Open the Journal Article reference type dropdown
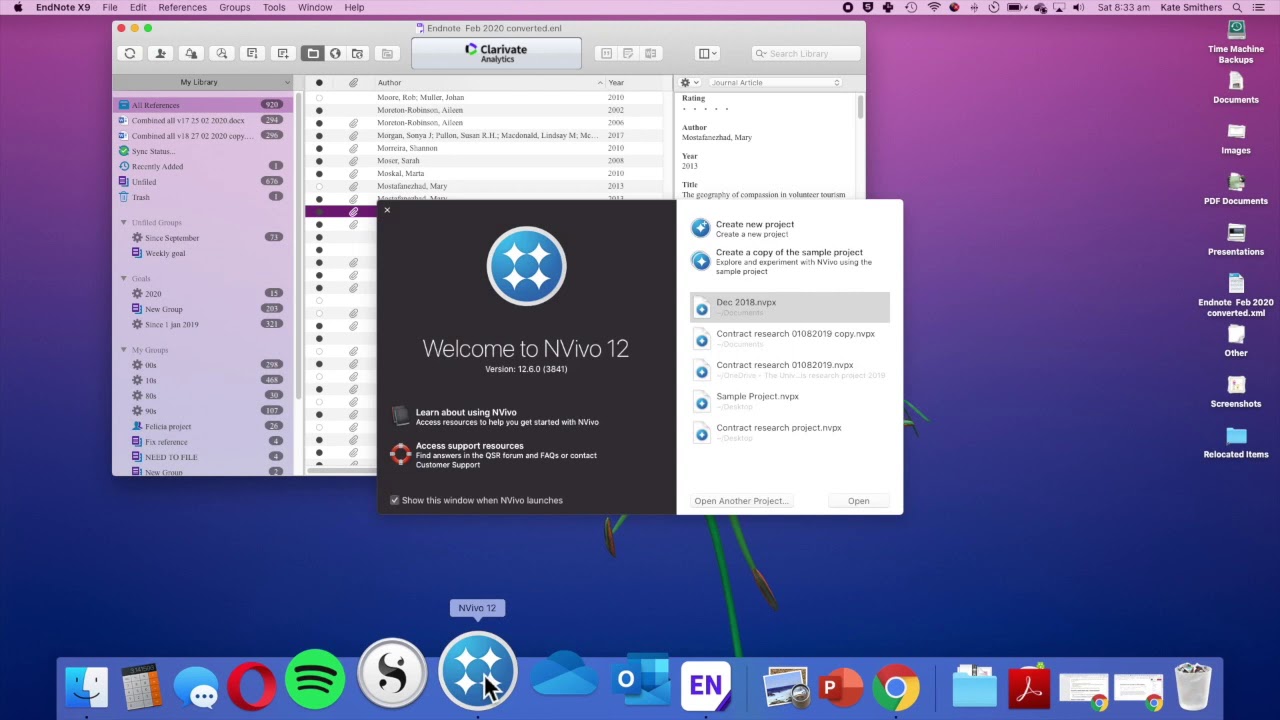Image resolution: width=1280 pixels, height=720 pixels. tap(775, 82)
